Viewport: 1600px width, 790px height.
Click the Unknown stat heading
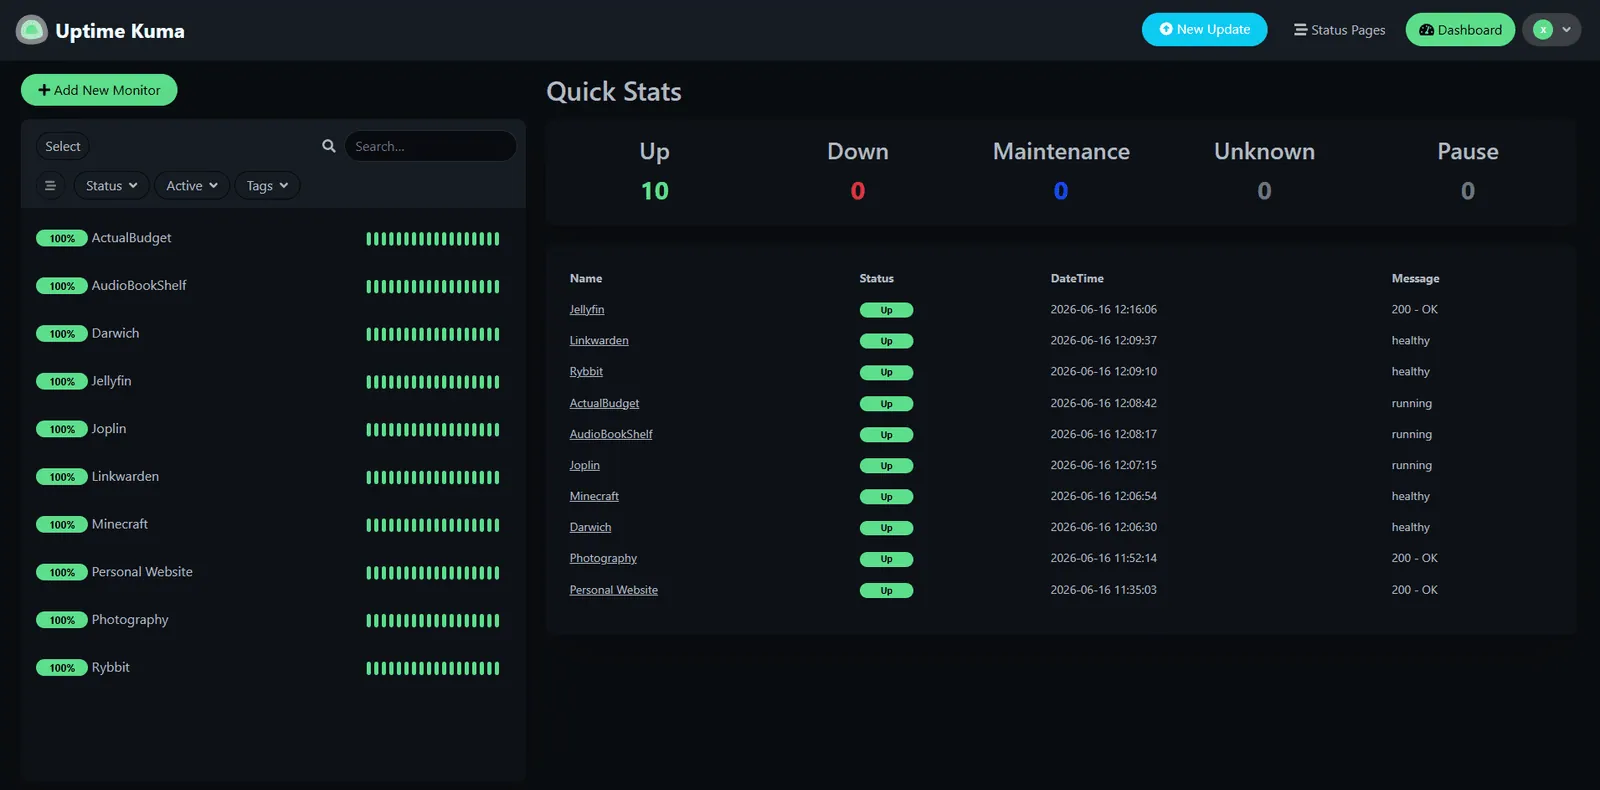[x=1264, y=151]
